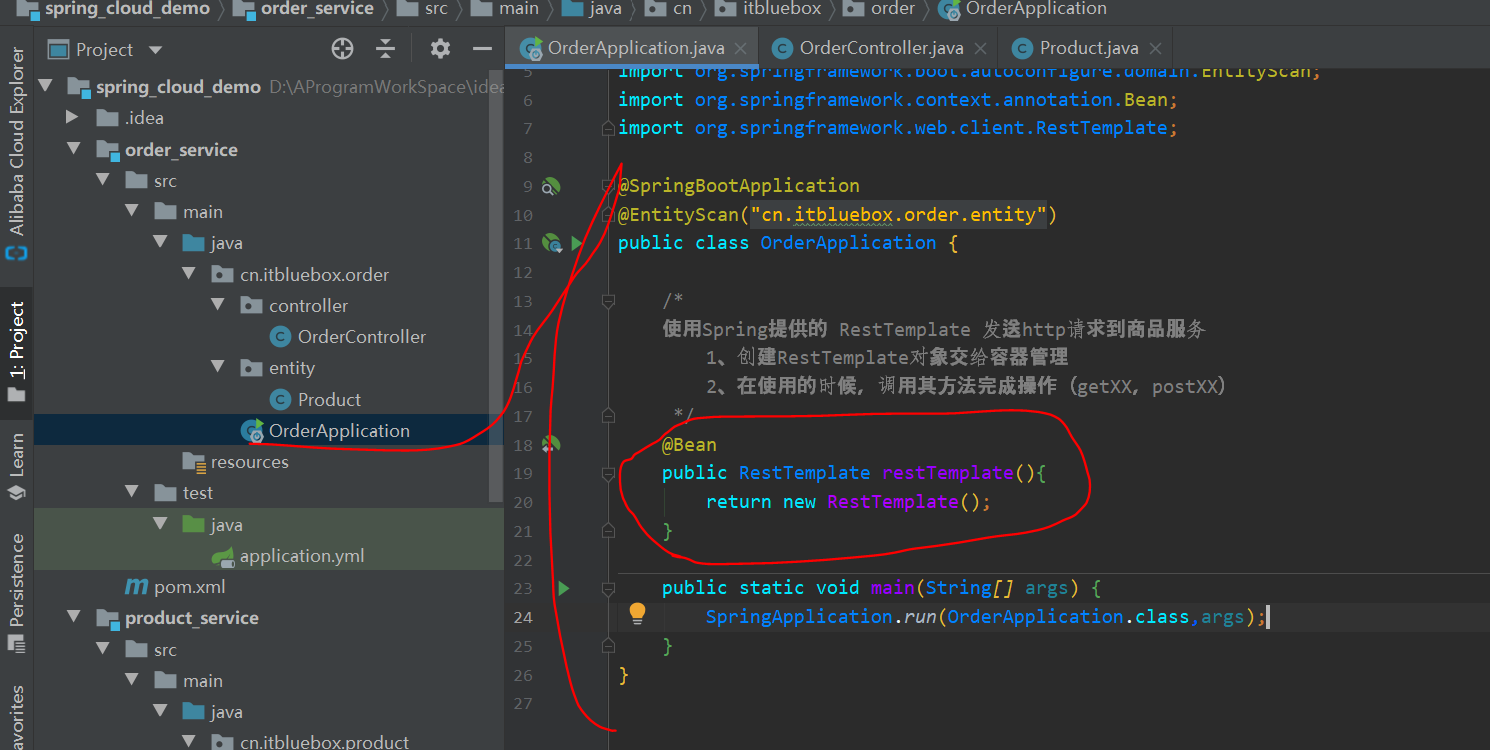This screenshot has width=1490, height=750.
Task: Close the OrderApplication.java tab
Action: 741,49
